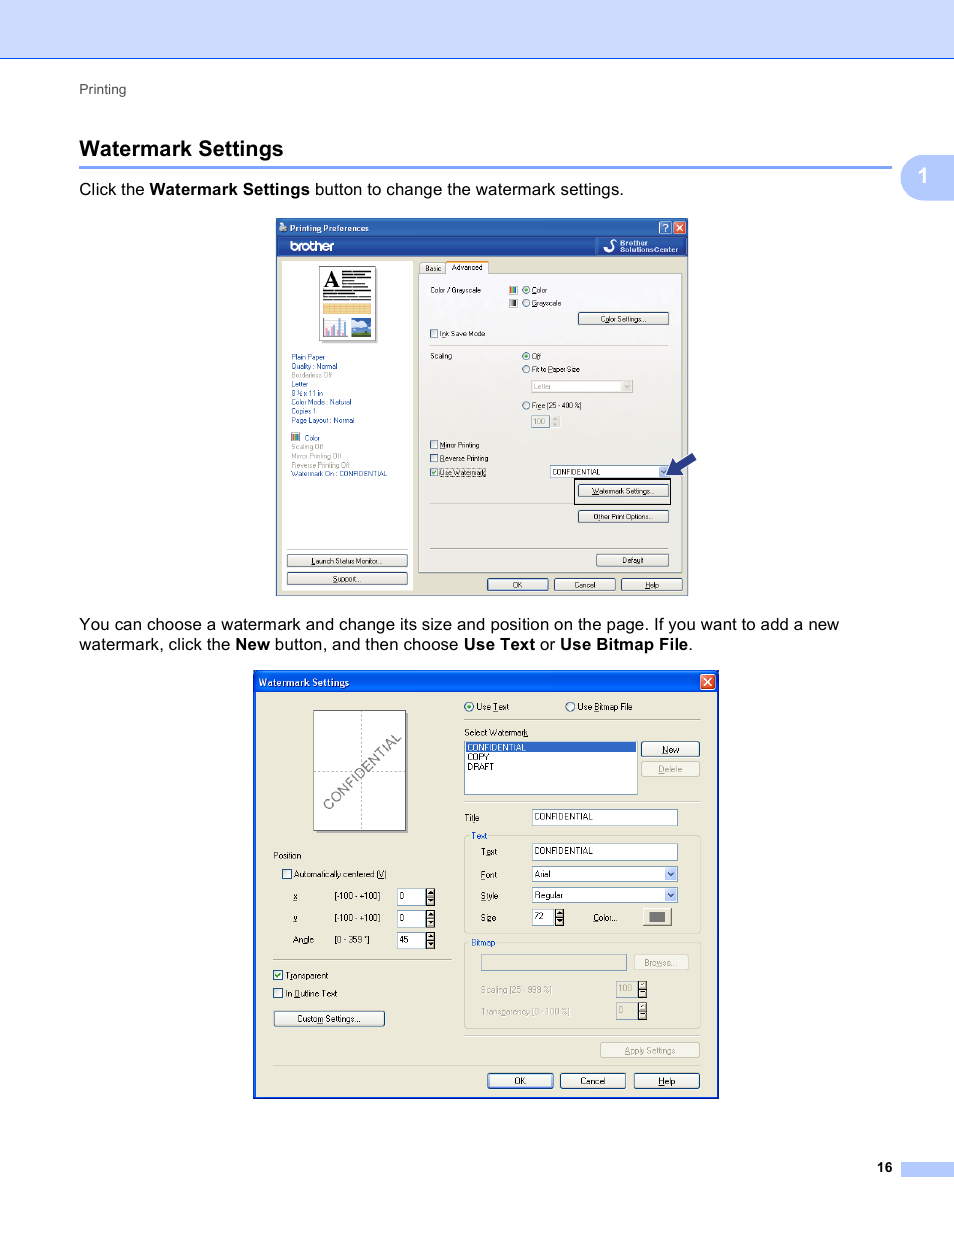Click the y position spinner arrows
Image resolution: width=954 pixels, height=1235 pixels.
[x=430, y=918]
